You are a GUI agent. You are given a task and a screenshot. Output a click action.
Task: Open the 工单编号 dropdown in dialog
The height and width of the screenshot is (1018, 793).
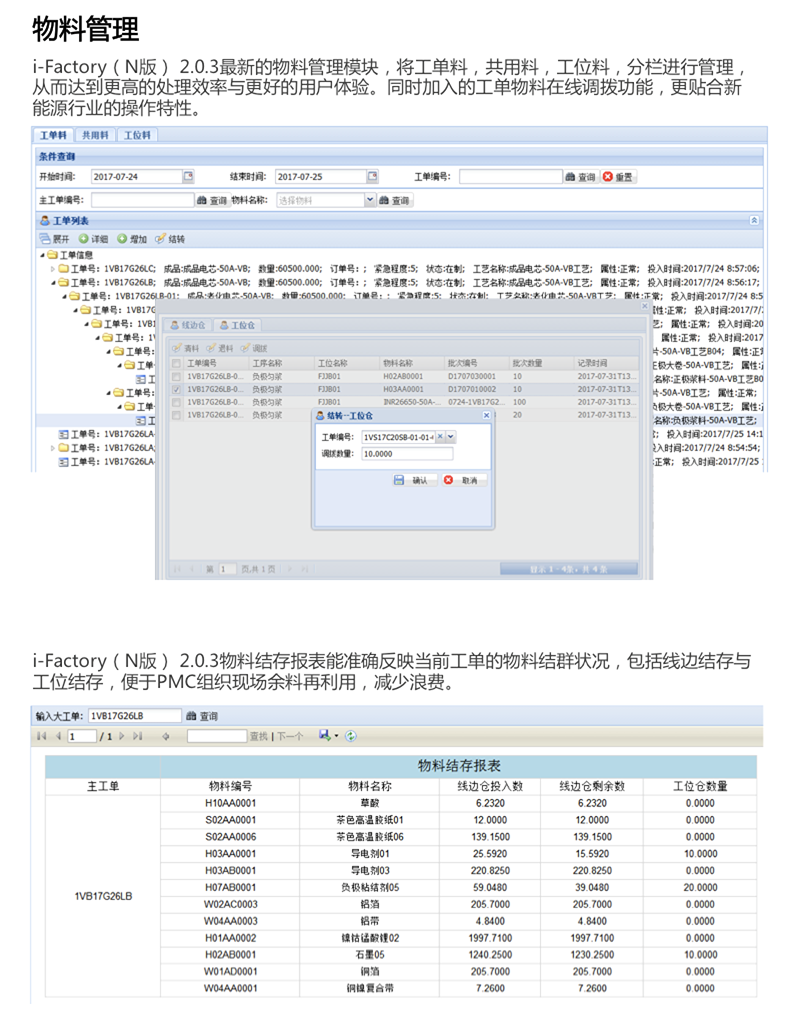pos(451,437)
